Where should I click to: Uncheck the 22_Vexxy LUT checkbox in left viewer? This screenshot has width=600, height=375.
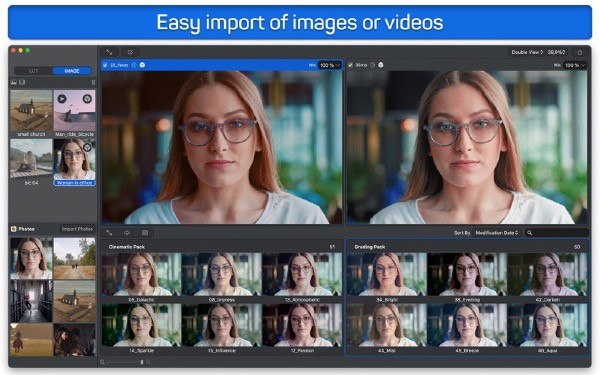tap(105, 65)
